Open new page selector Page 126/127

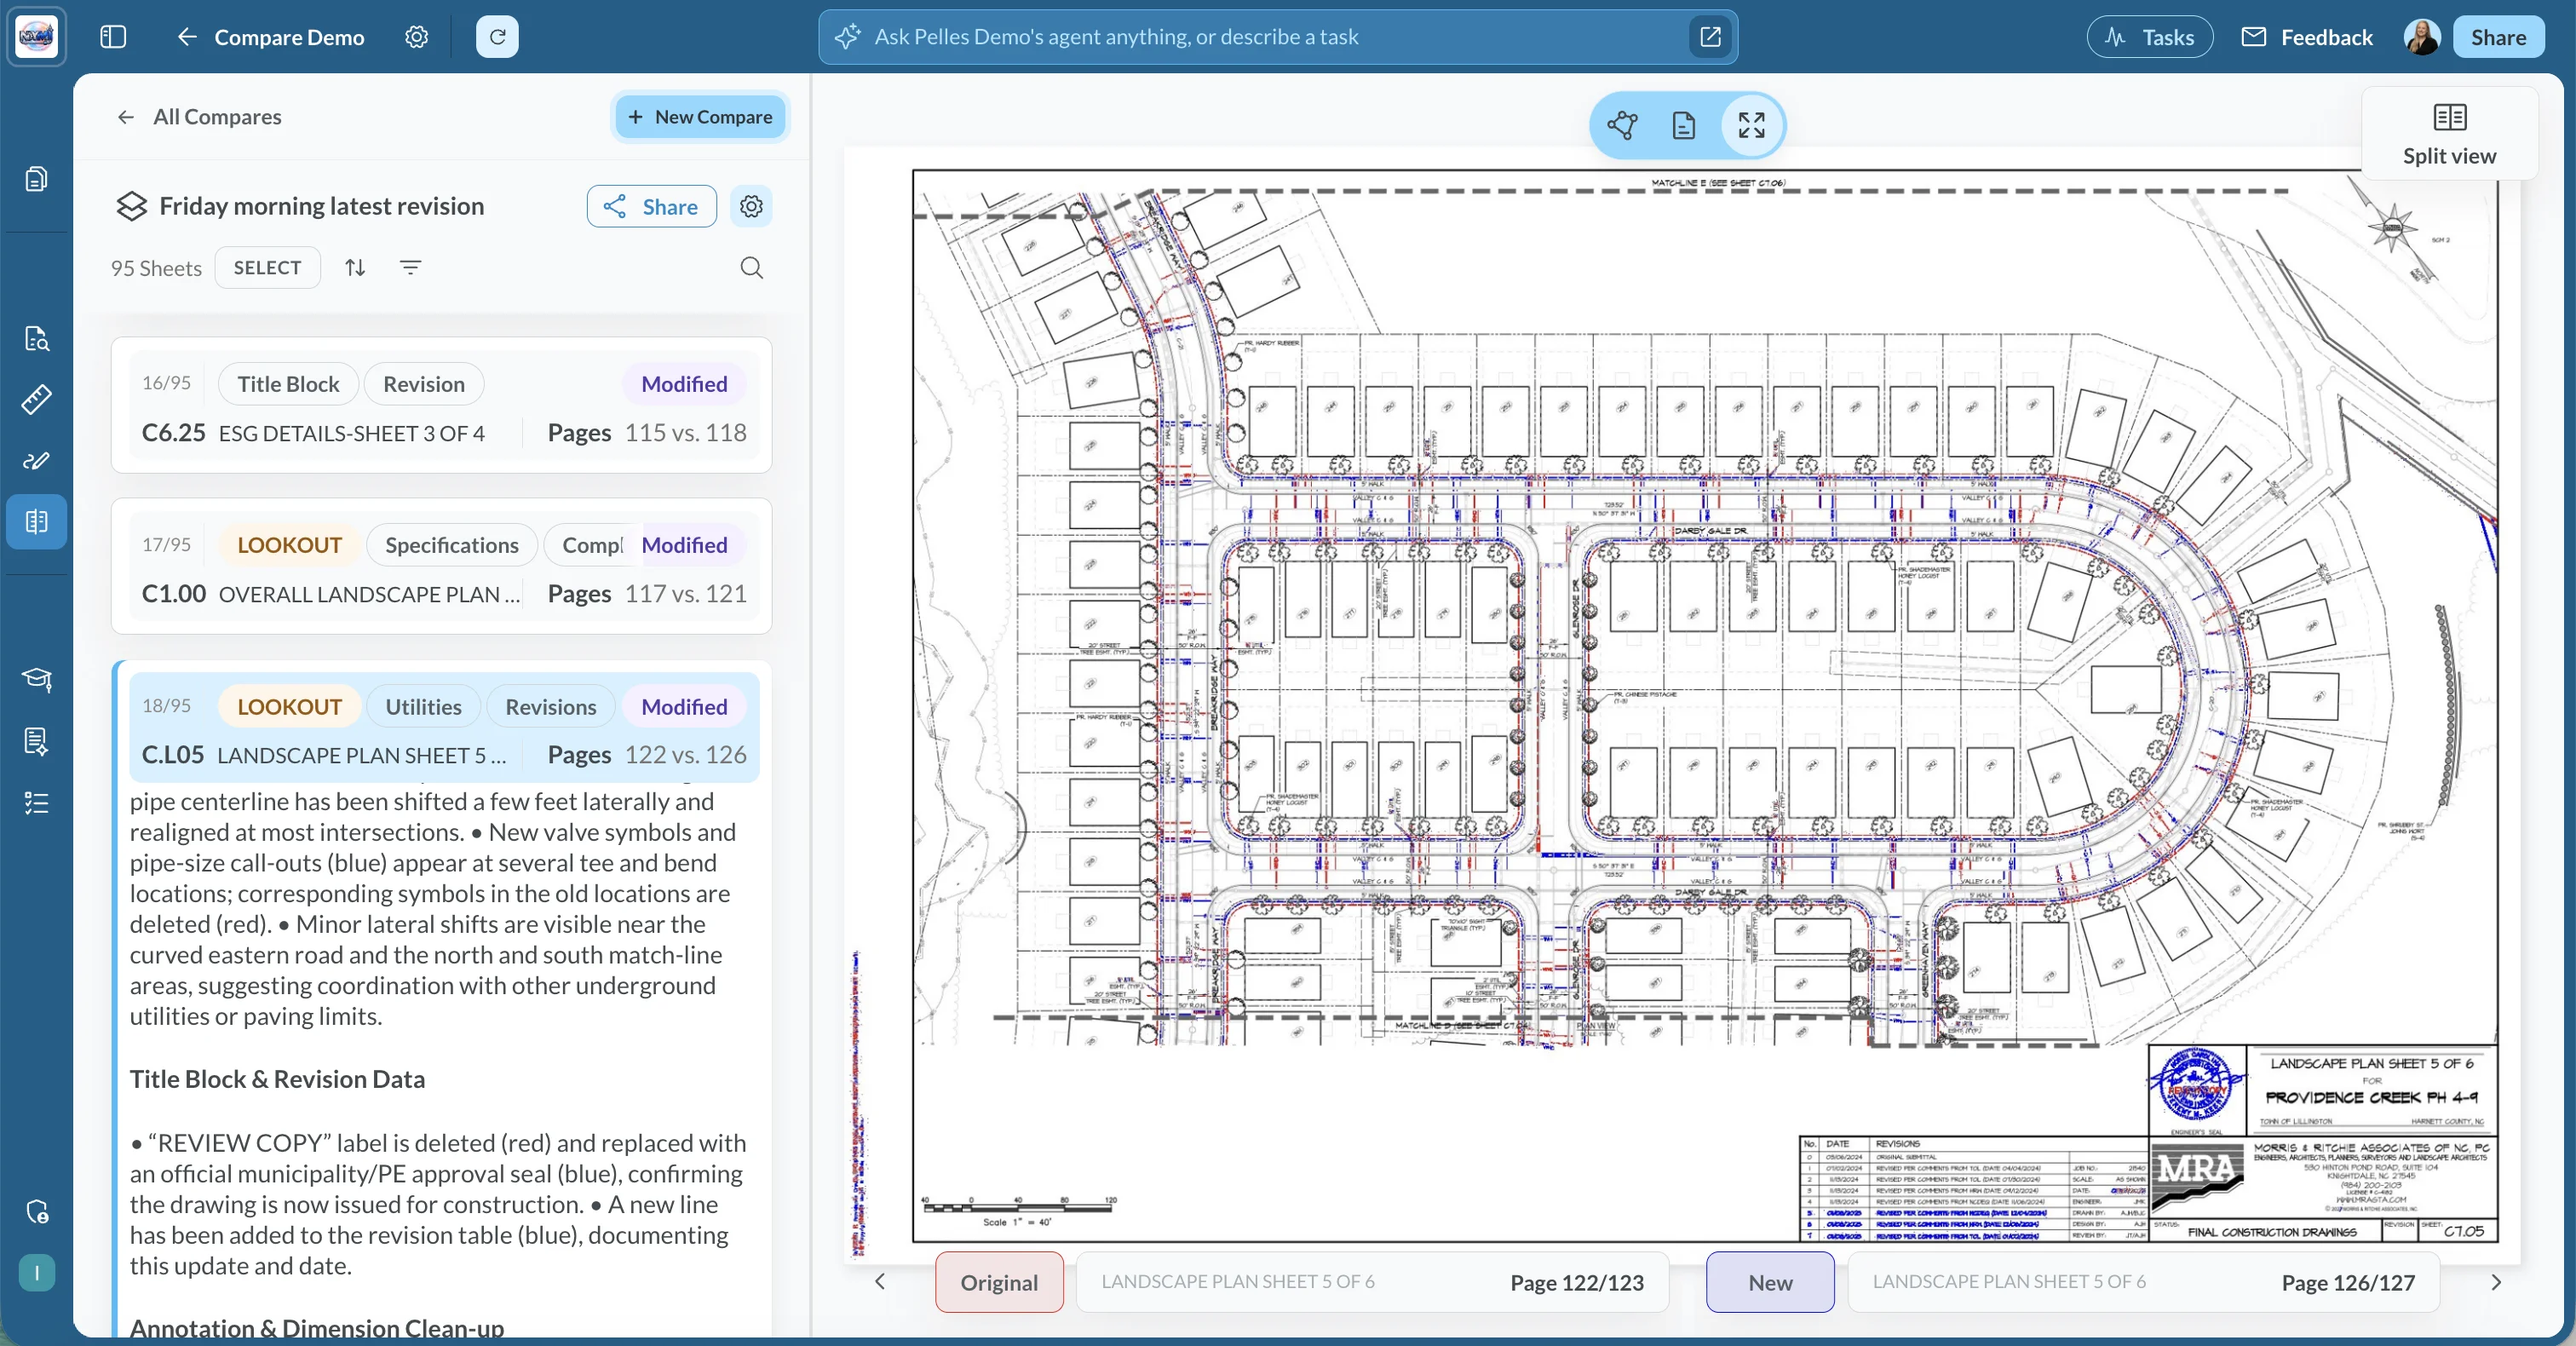[2143, 1282]
